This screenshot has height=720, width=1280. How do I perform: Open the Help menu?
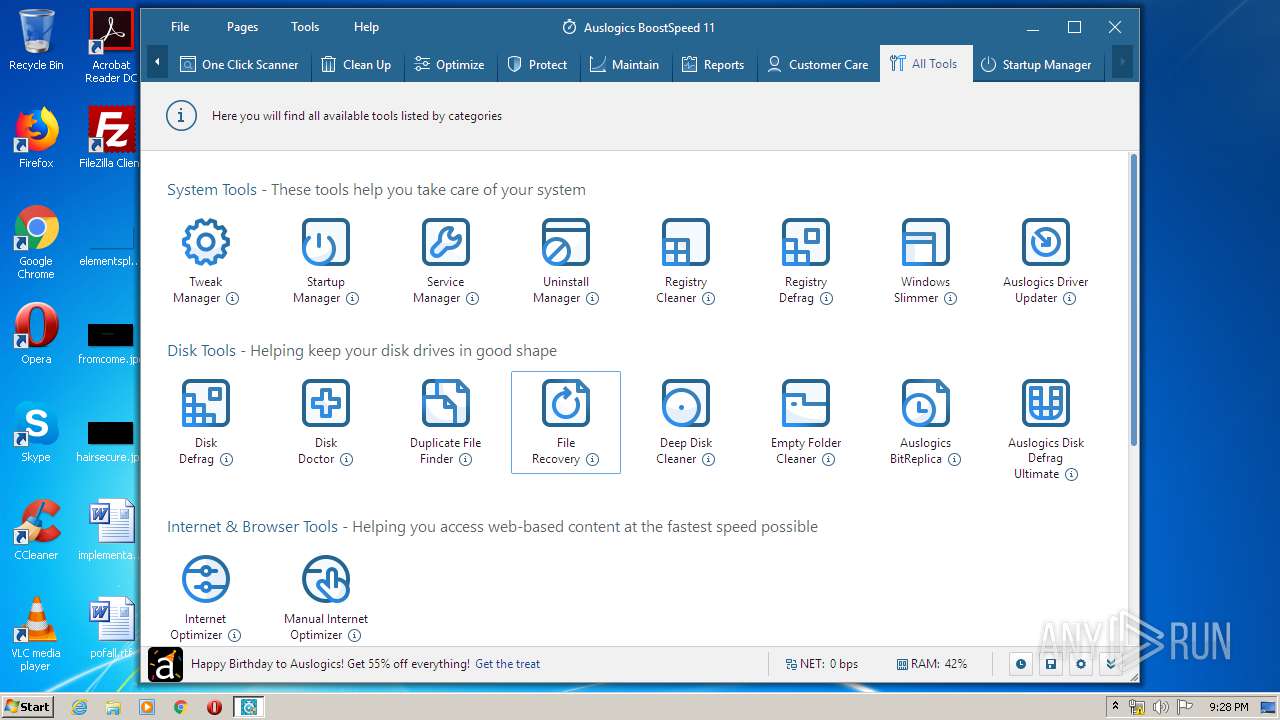[366, 27]
